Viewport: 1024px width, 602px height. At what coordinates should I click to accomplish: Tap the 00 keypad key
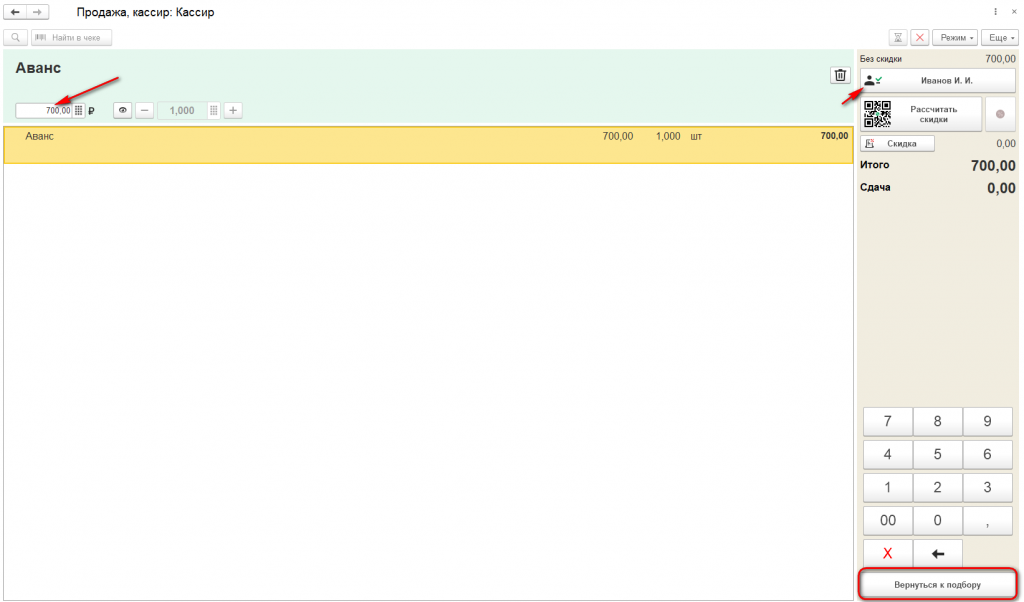888,520
